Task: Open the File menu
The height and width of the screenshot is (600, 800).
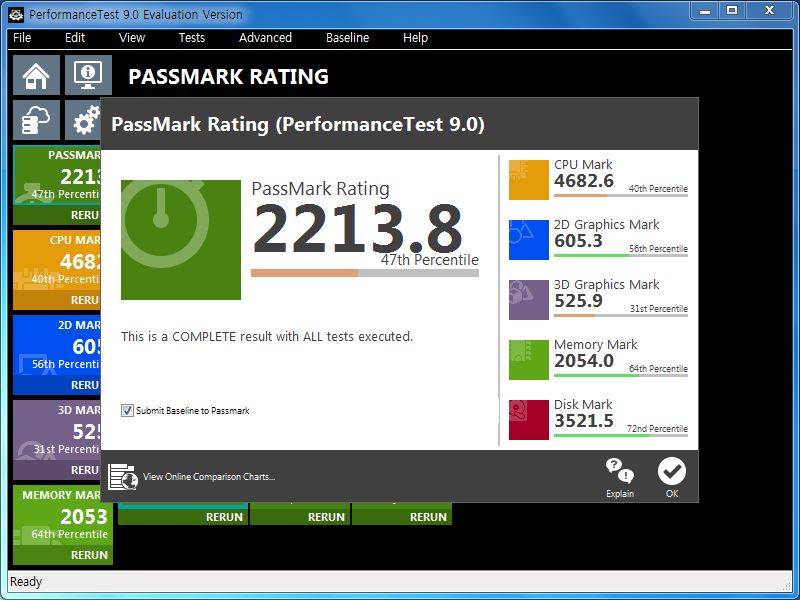Action: [22, 38]
